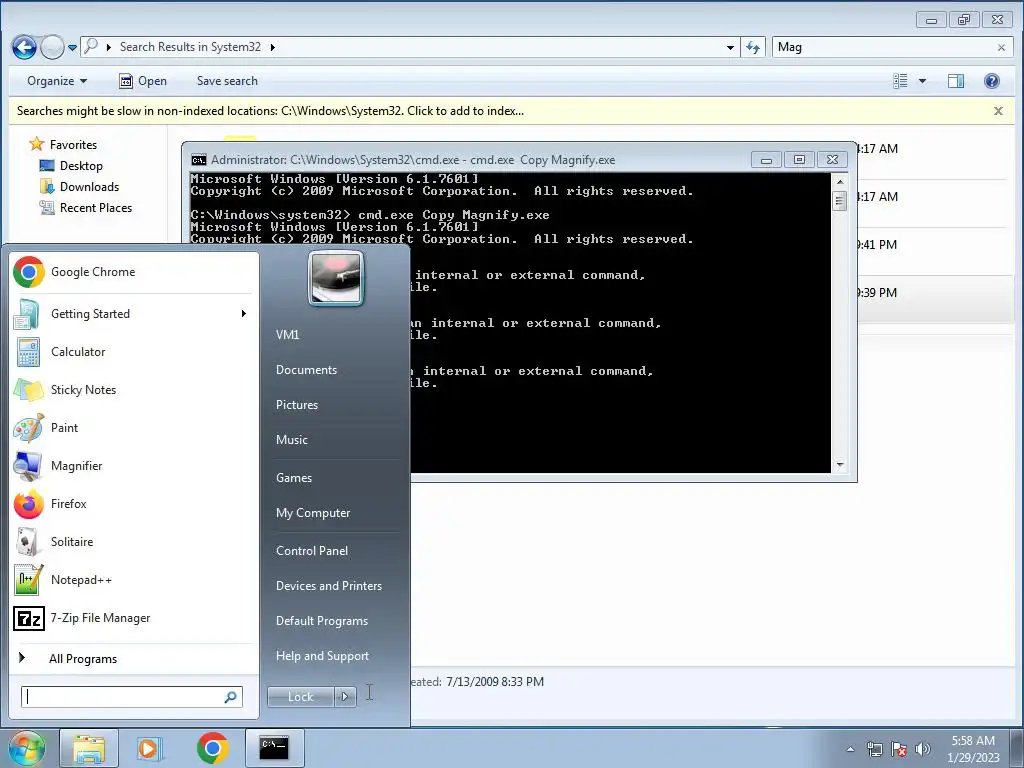
Task: Click Search Results in System32 breadcrumb
Action: (x=190, y=47)
